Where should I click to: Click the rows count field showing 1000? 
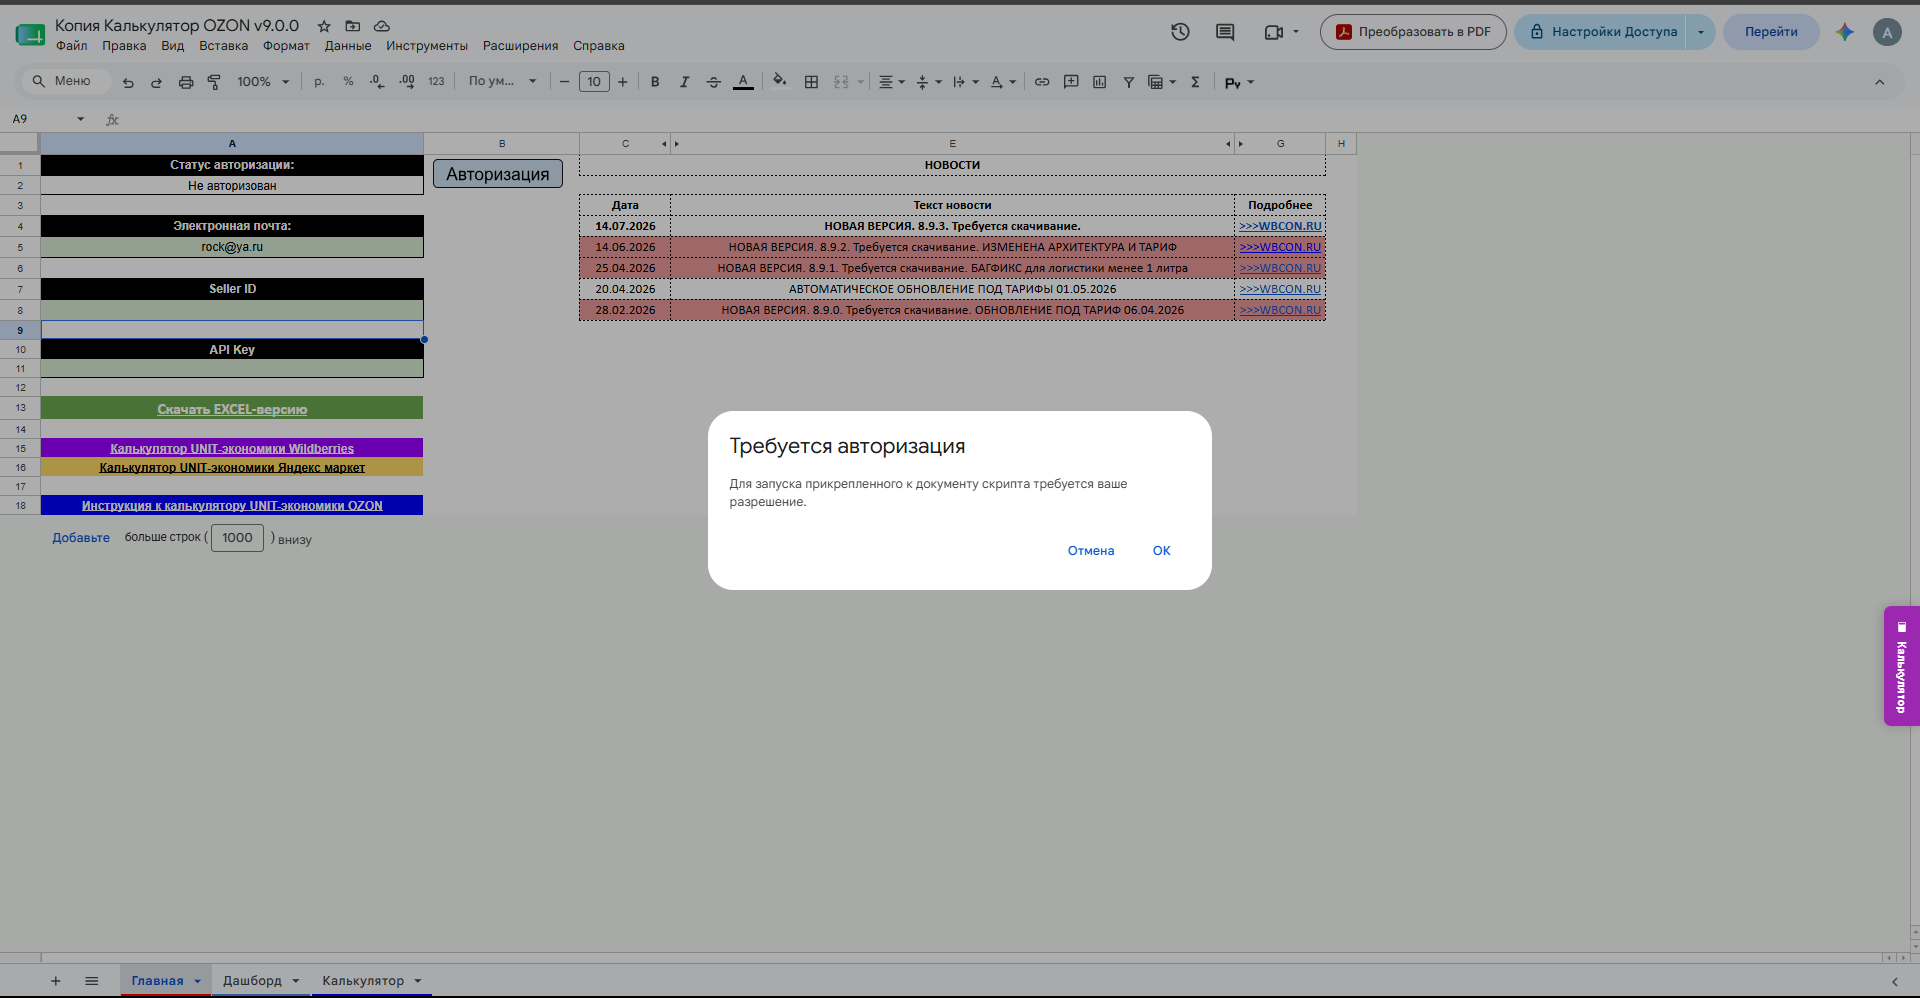point(237,538)
